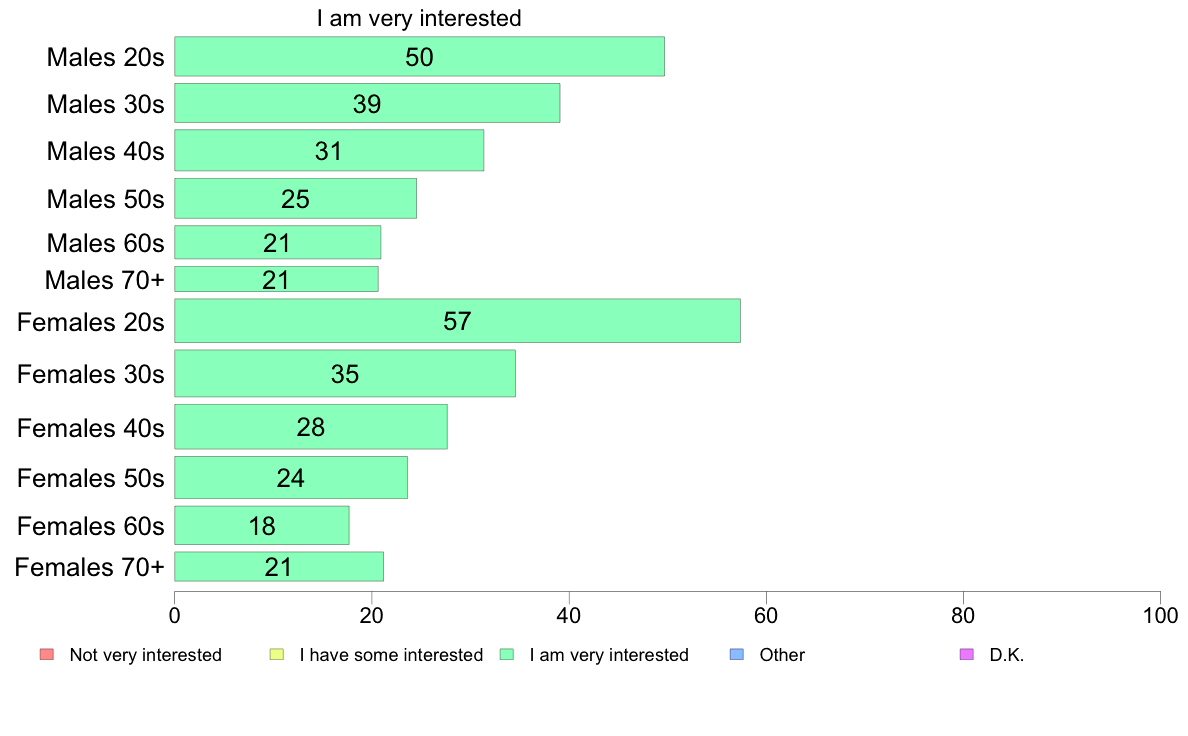Select the Males 30s bar showing 39
This screenshot has width=1188, height=736.
tap(367, 103)
